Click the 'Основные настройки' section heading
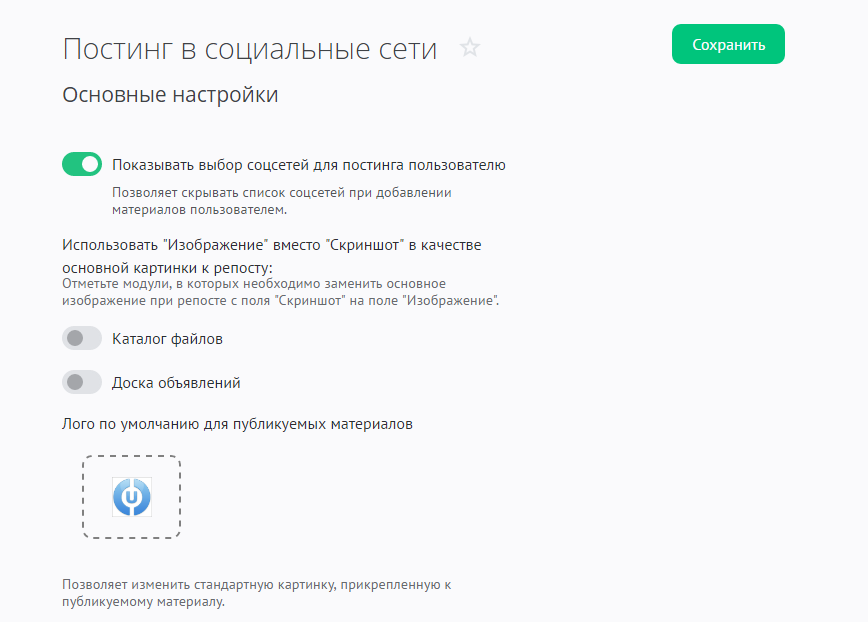868x622 pixels. [170, 95]
